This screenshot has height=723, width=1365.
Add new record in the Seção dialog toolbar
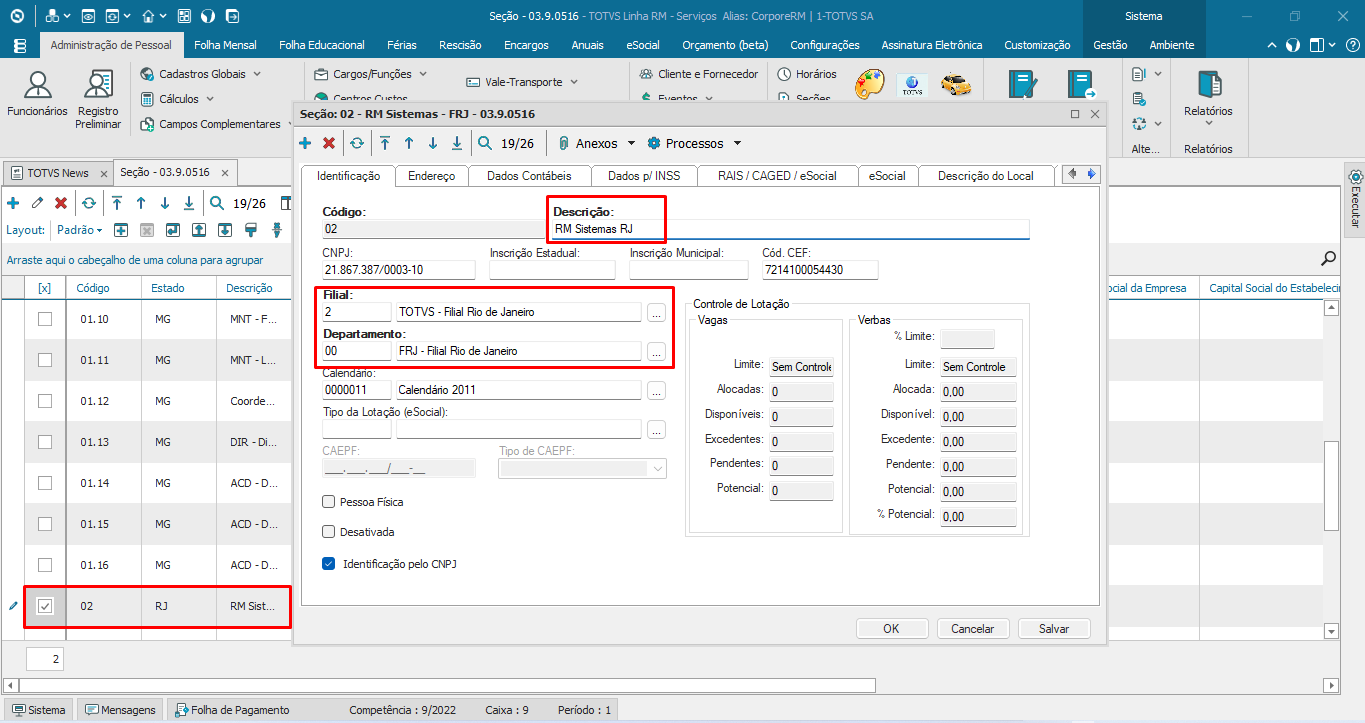[x=305, y=143]
